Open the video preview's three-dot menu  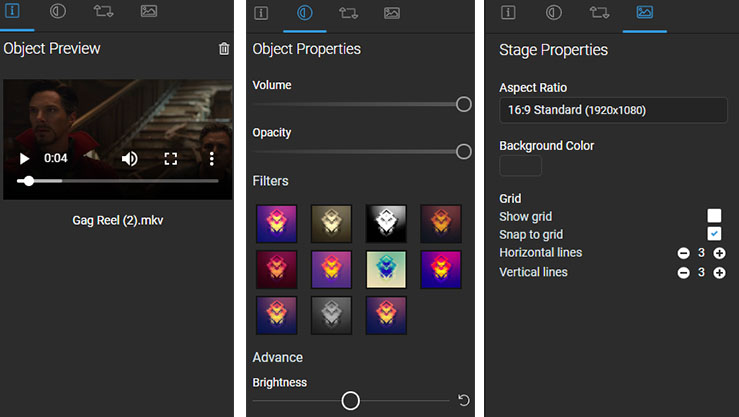212,159
